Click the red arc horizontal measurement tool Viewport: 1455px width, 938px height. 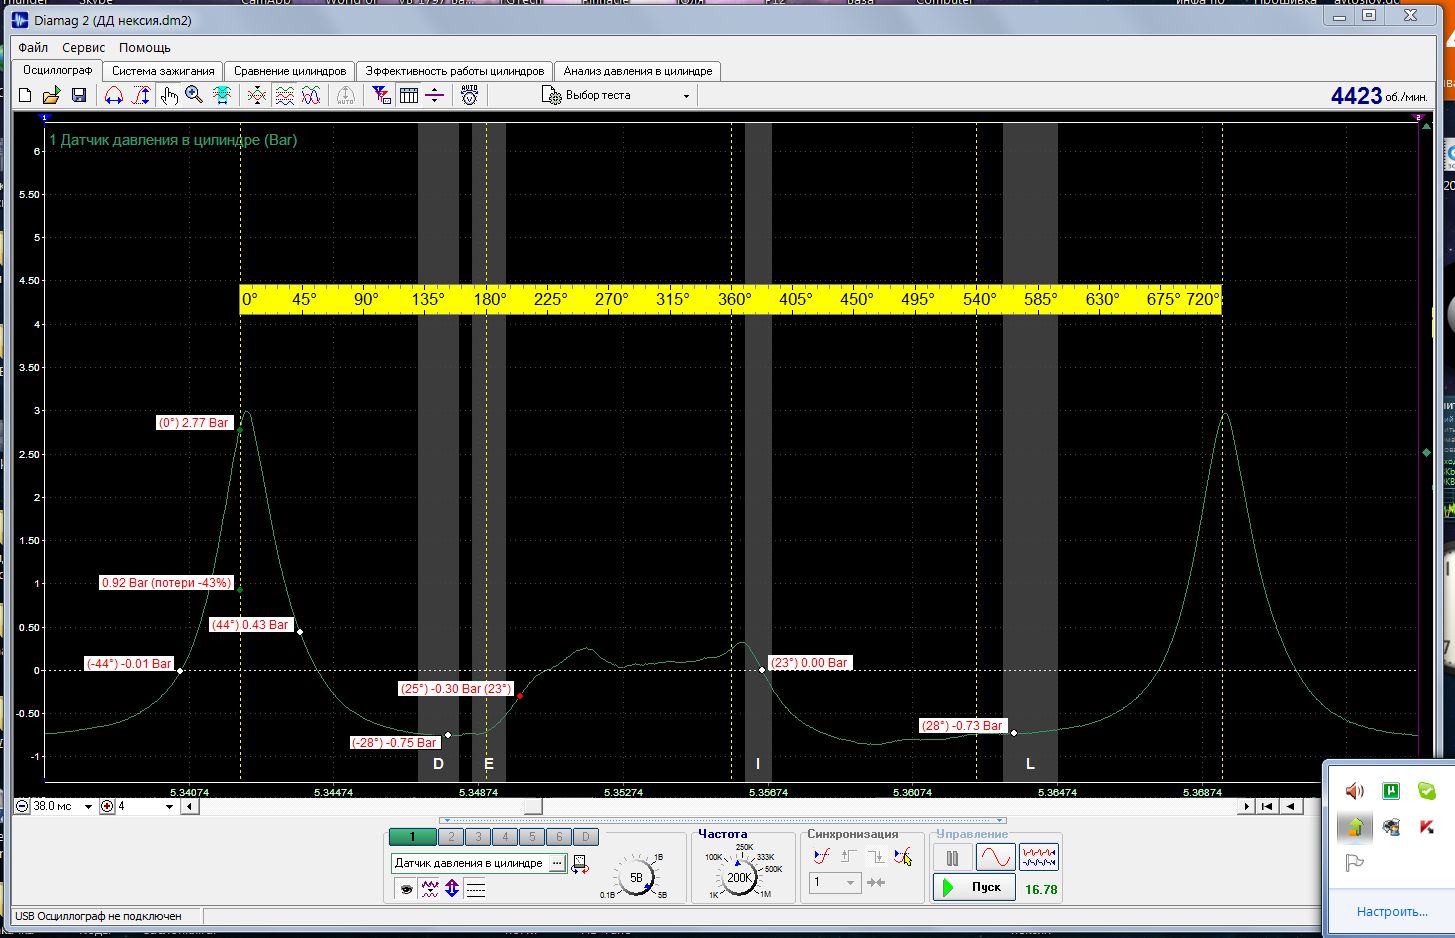114,95
